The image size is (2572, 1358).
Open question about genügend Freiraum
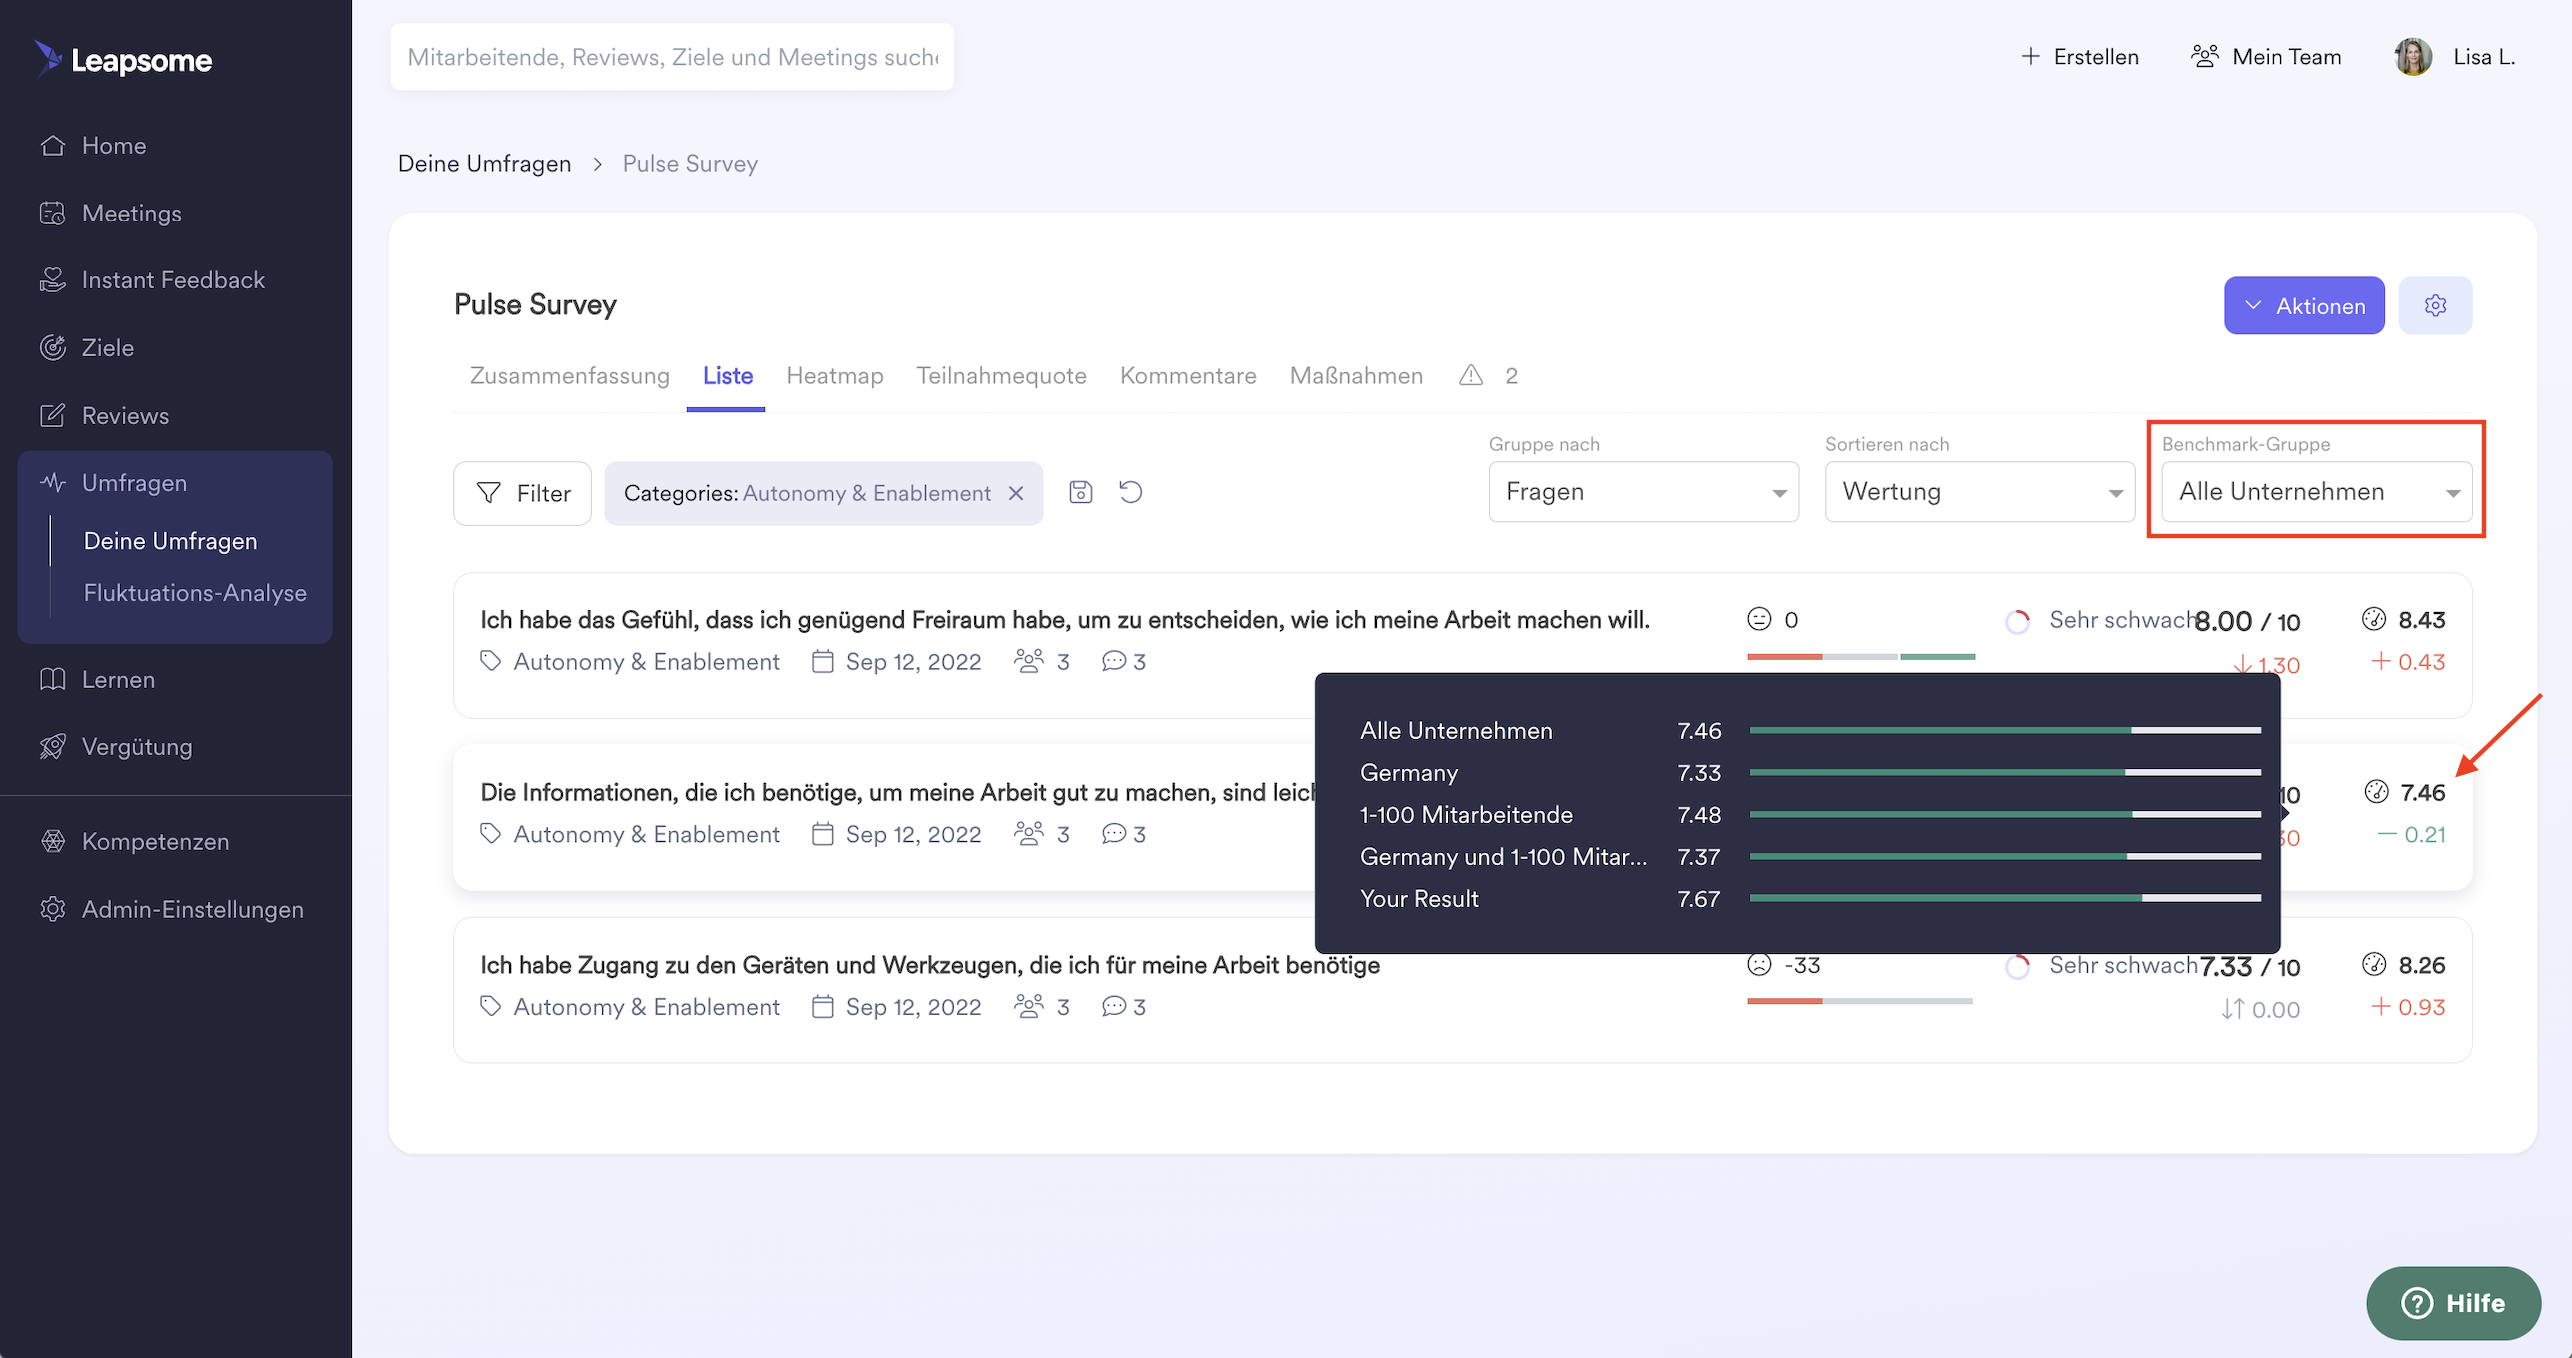1065,620
